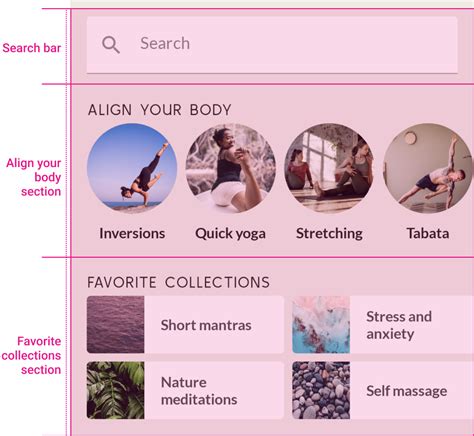This screenshot has width=474, height=436.
Task: Click the magnifying glass search icon
Action: click(x=111, y=45)
